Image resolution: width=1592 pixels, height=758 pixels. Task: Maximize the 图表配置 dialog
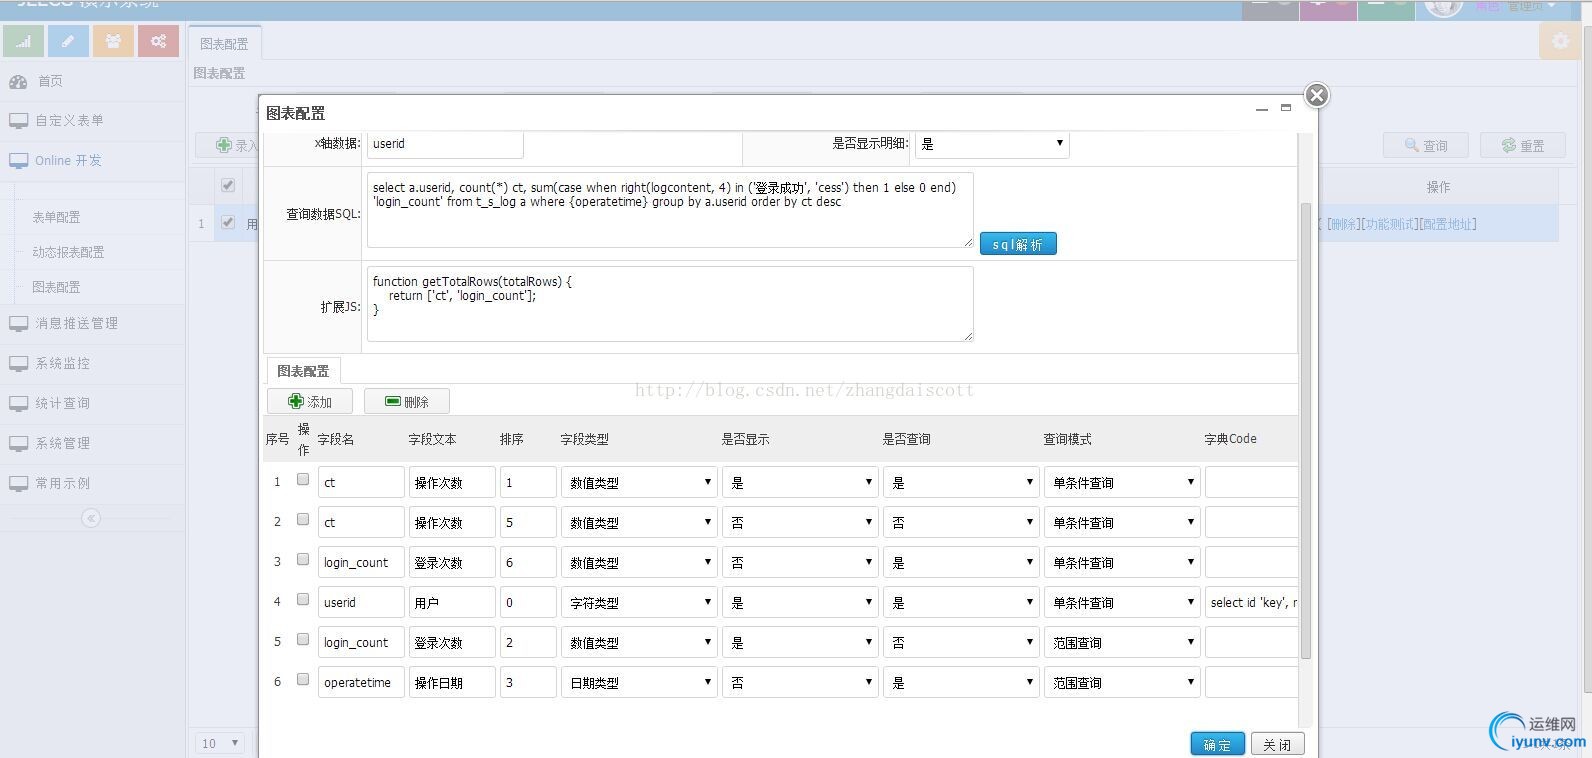click(1286, 108)
